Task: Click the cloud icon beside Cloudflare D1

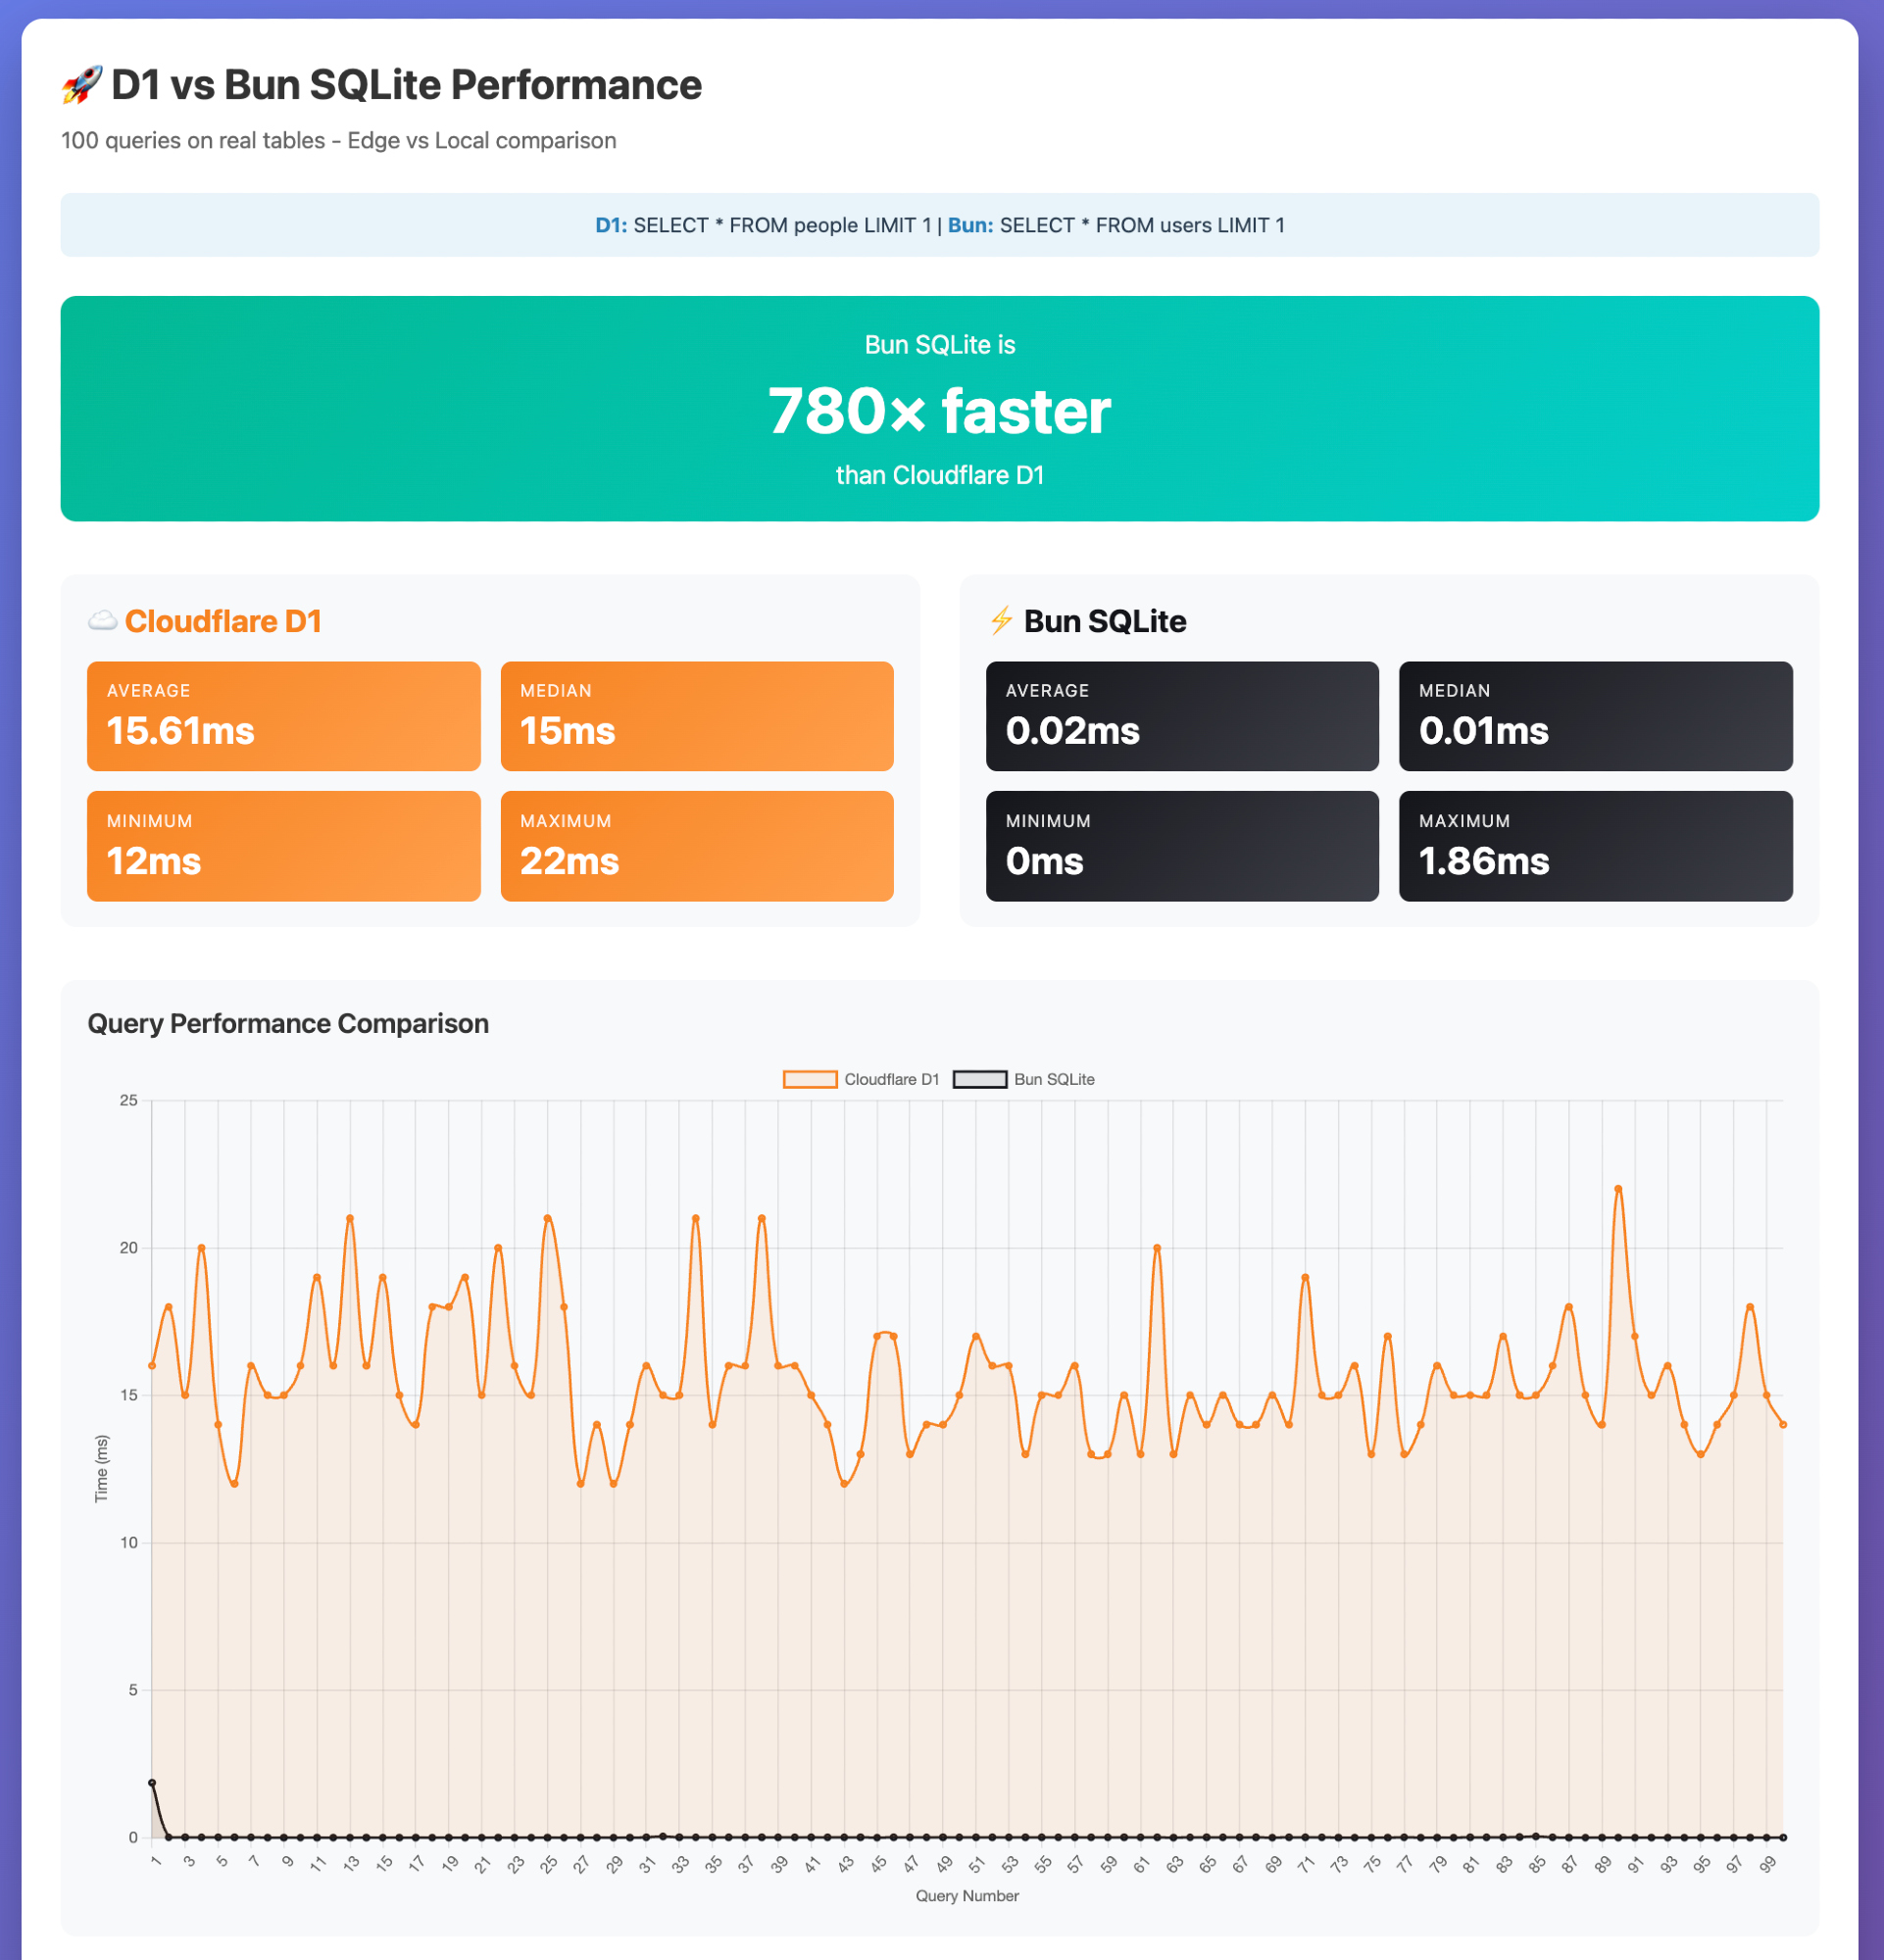Action: point(102,621)
